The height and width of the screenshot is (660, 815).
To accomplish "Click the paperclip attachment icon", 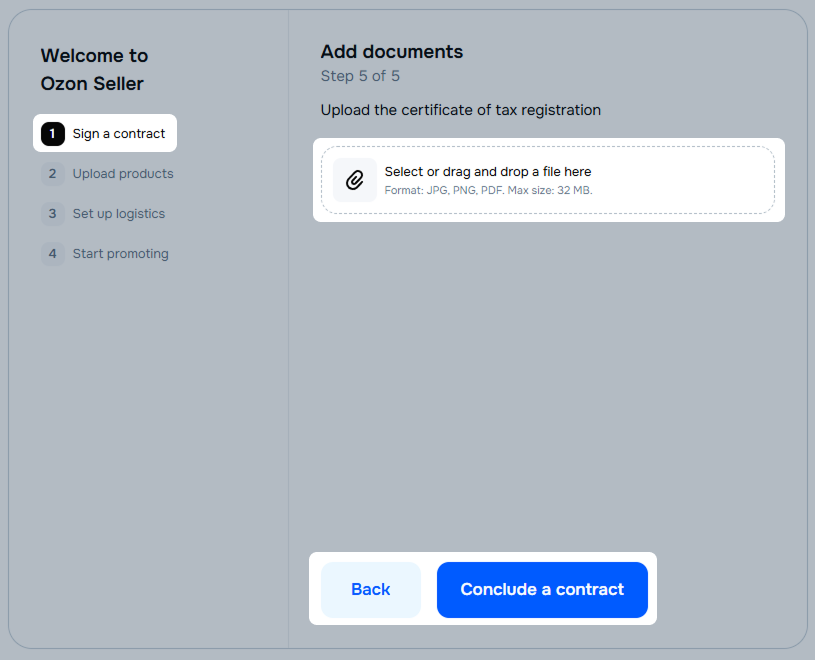I will (x=354, y=180).
